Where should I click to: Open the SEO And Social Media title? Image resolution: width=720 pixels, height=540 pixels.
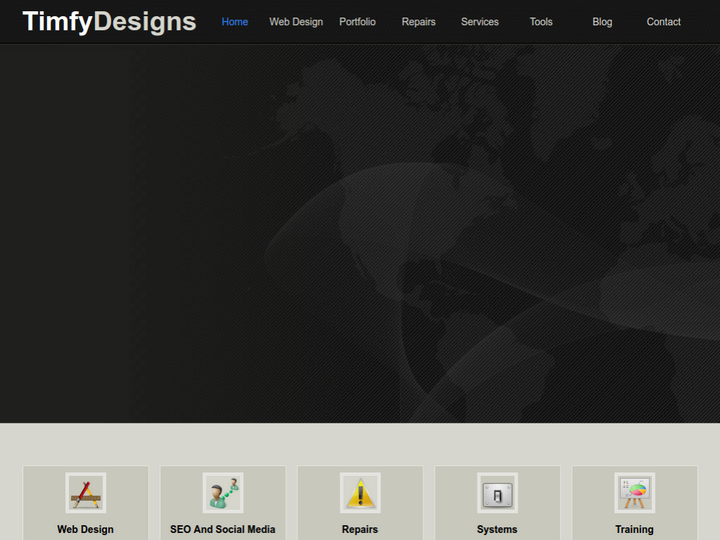tap(223, 529)
